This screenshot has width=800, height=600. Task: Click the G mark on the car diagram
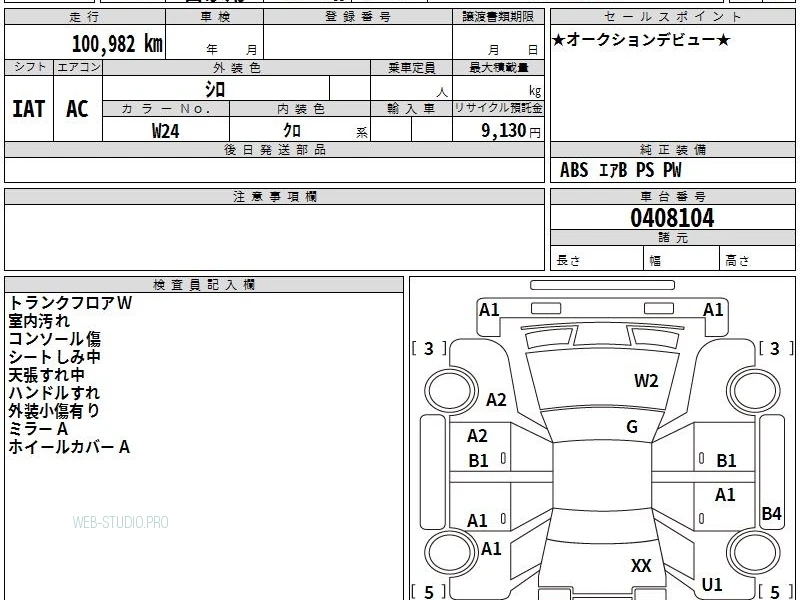(632, 427)
